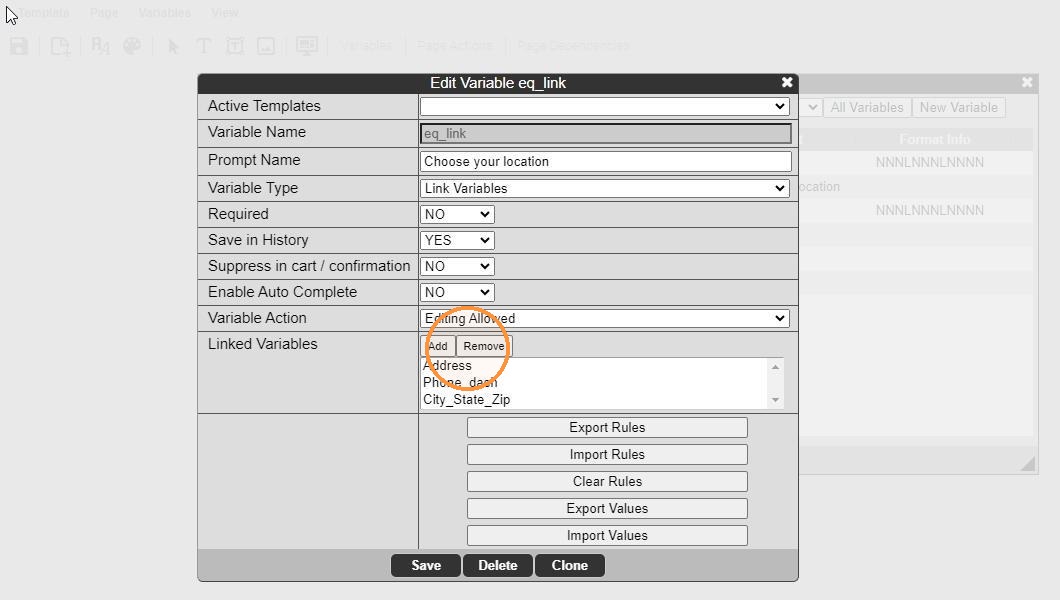Click the background panel resize grip corner
The width and height of the screenshot is (1060, 600).
[x=1028, y=464]
